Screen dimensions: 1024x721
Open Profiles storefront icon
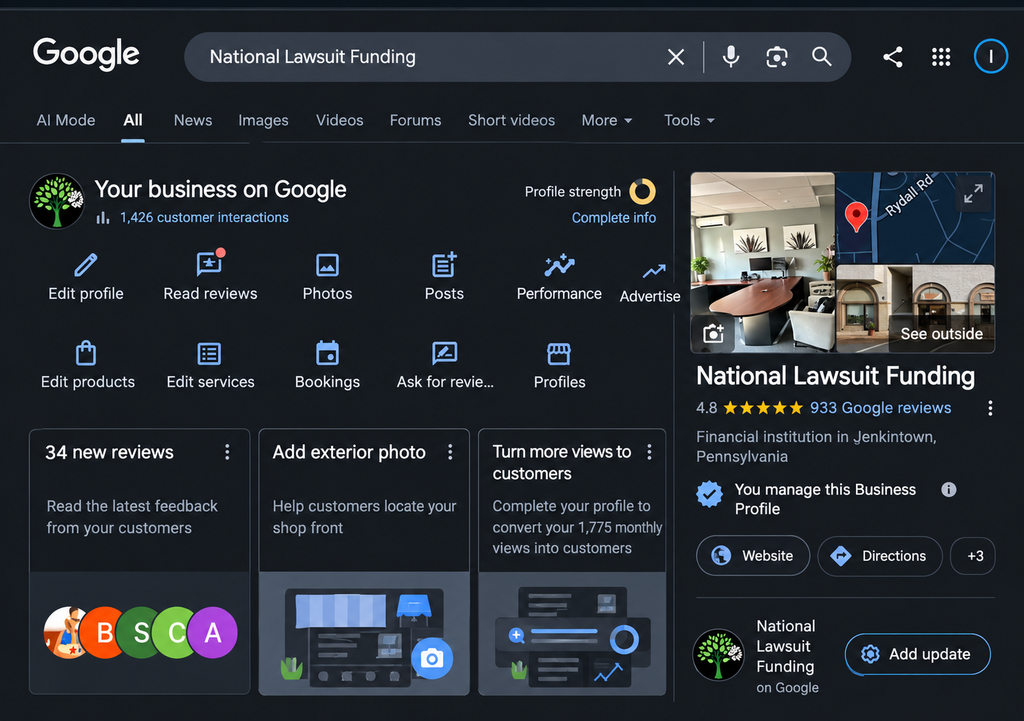(x=559, y=354)
